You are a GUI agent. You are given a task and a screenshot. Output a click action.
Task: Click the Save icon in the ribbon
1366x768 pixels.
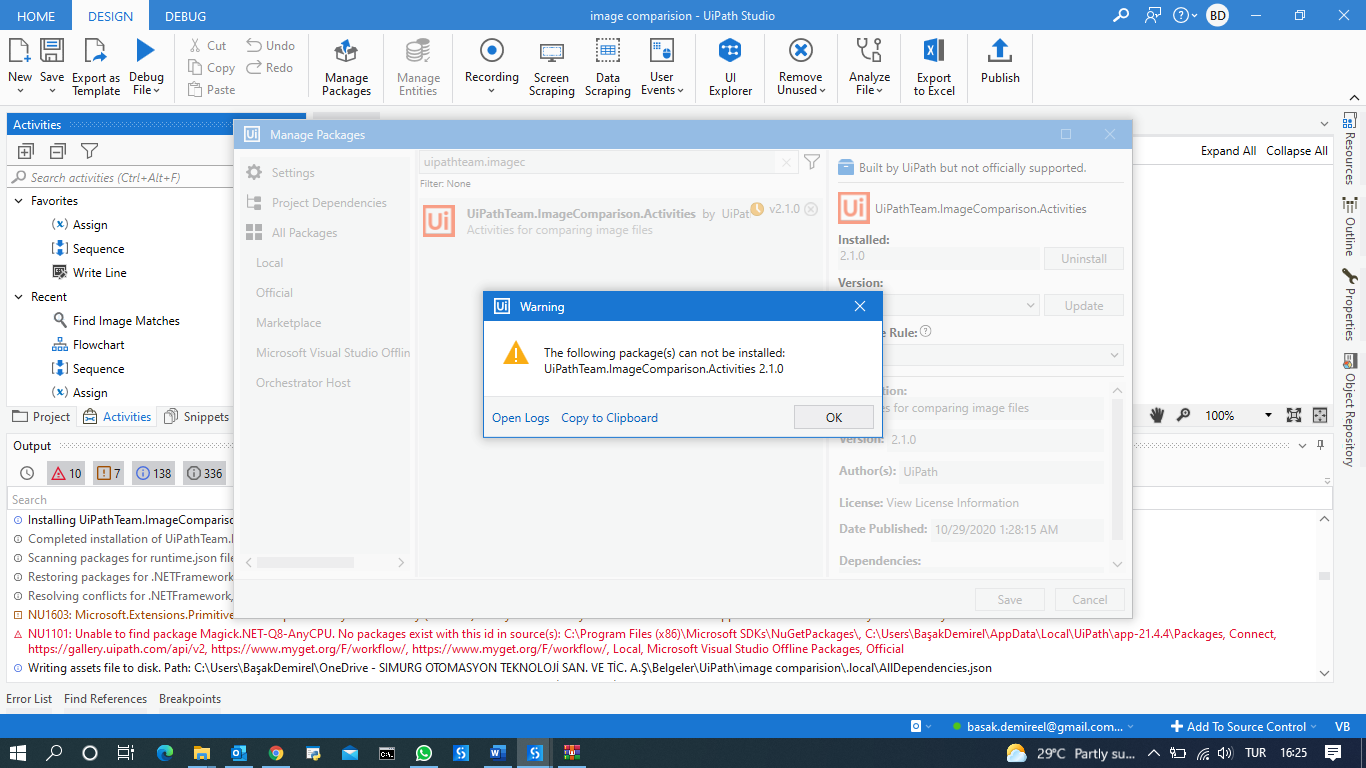tap(52, 51)
